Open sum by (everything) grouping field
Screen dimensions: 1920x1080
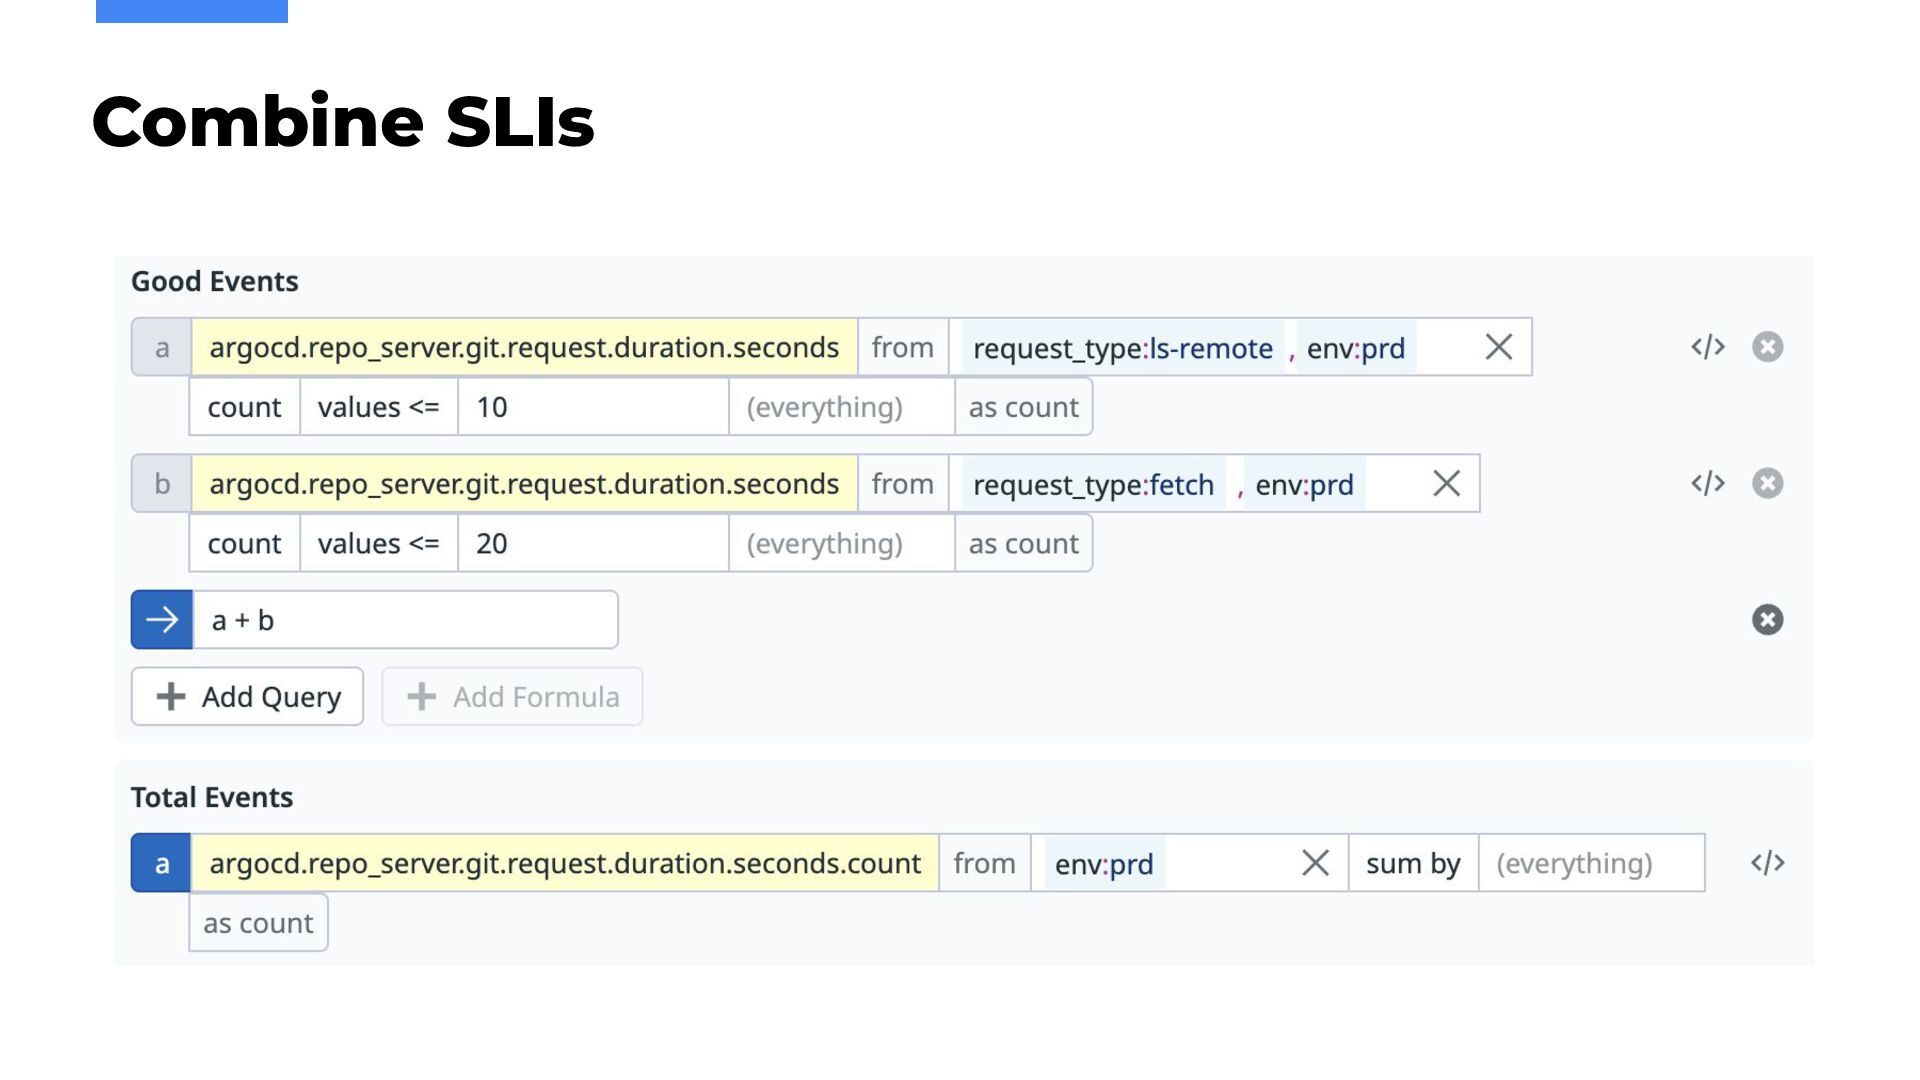pyautogui.click(x=1591, y=863)
